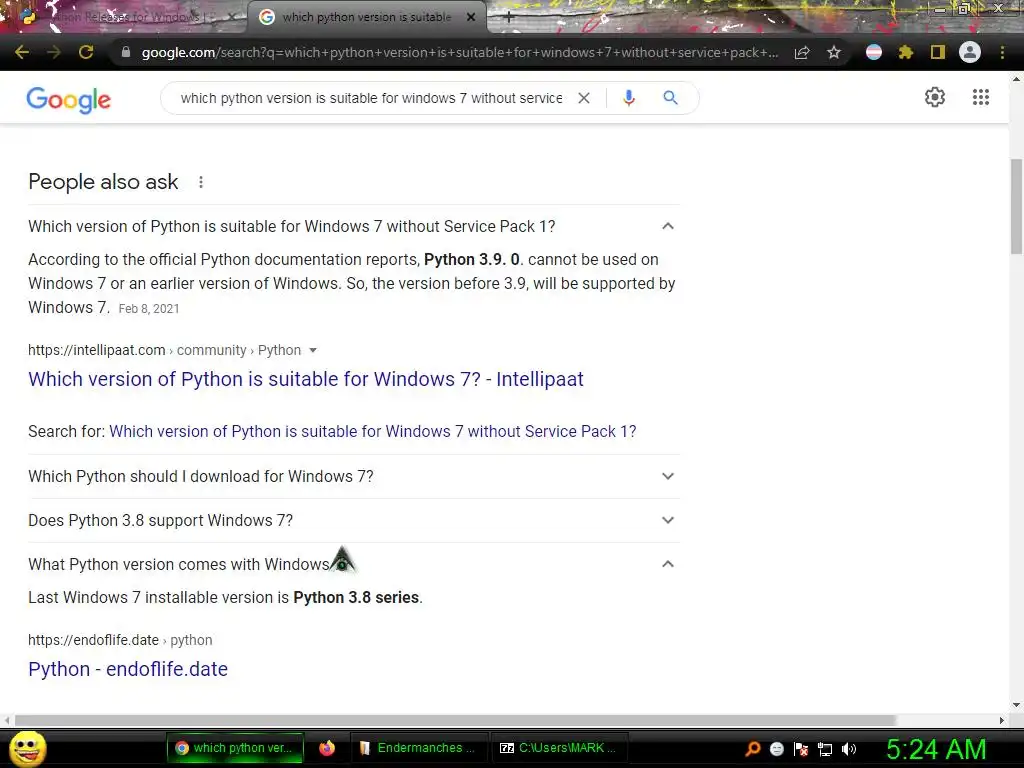
Task: Expand 'Which Python should I download for Windows 7?'
Action: tap(353, 476)
